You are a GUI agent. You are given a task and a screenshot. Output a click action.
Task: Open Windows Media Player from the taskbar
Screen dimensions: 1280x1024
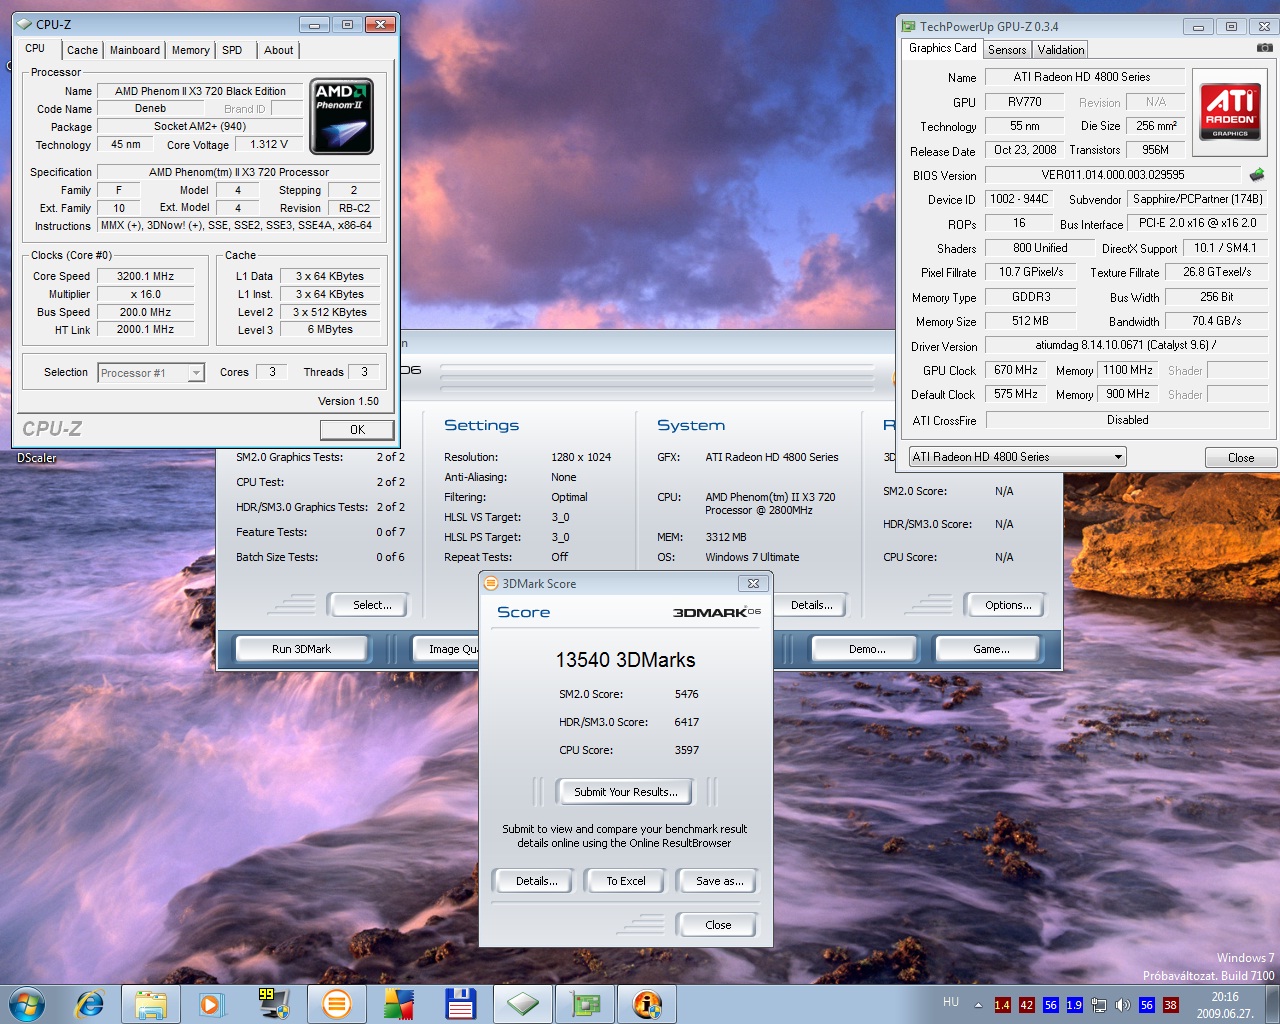pyautogui.click(x=211, y=1004)
